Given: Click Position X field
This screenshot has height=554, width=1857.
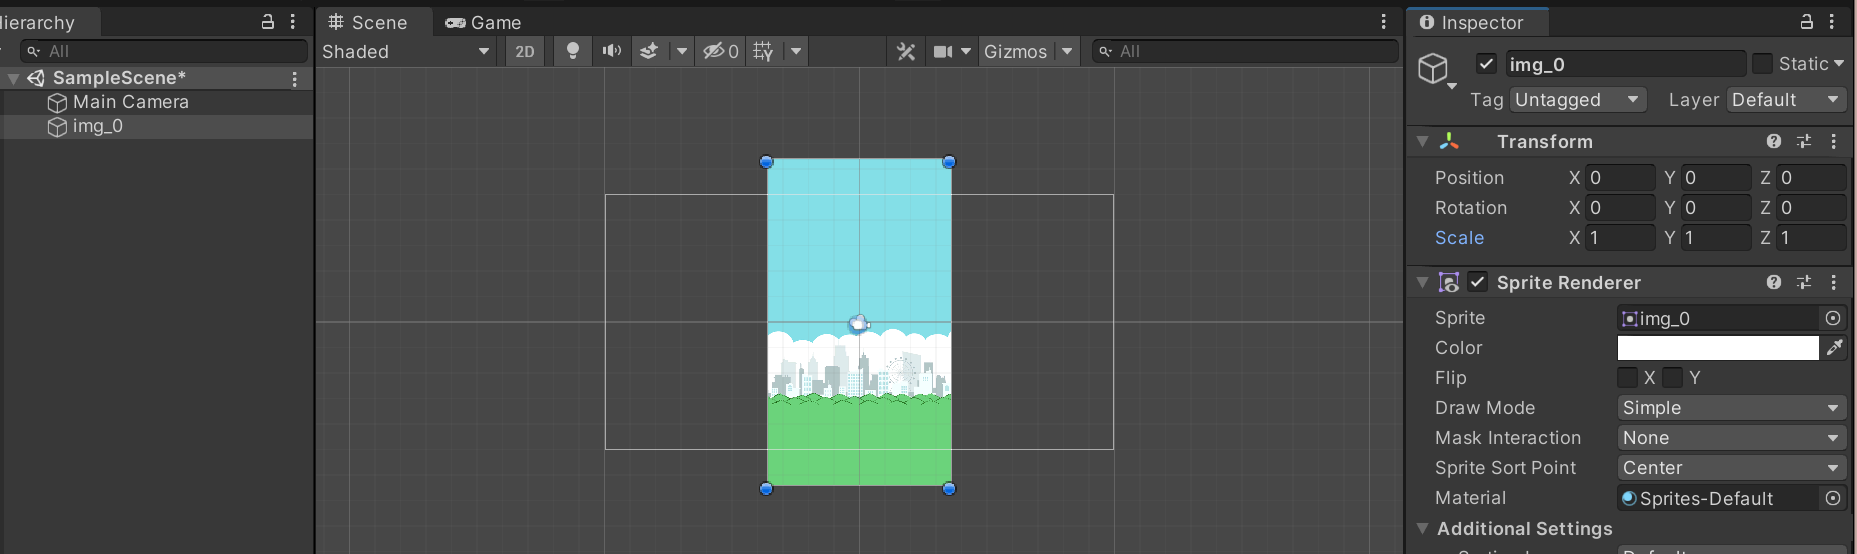Looking at the screenshot, I should click(x=1620, y=177).
